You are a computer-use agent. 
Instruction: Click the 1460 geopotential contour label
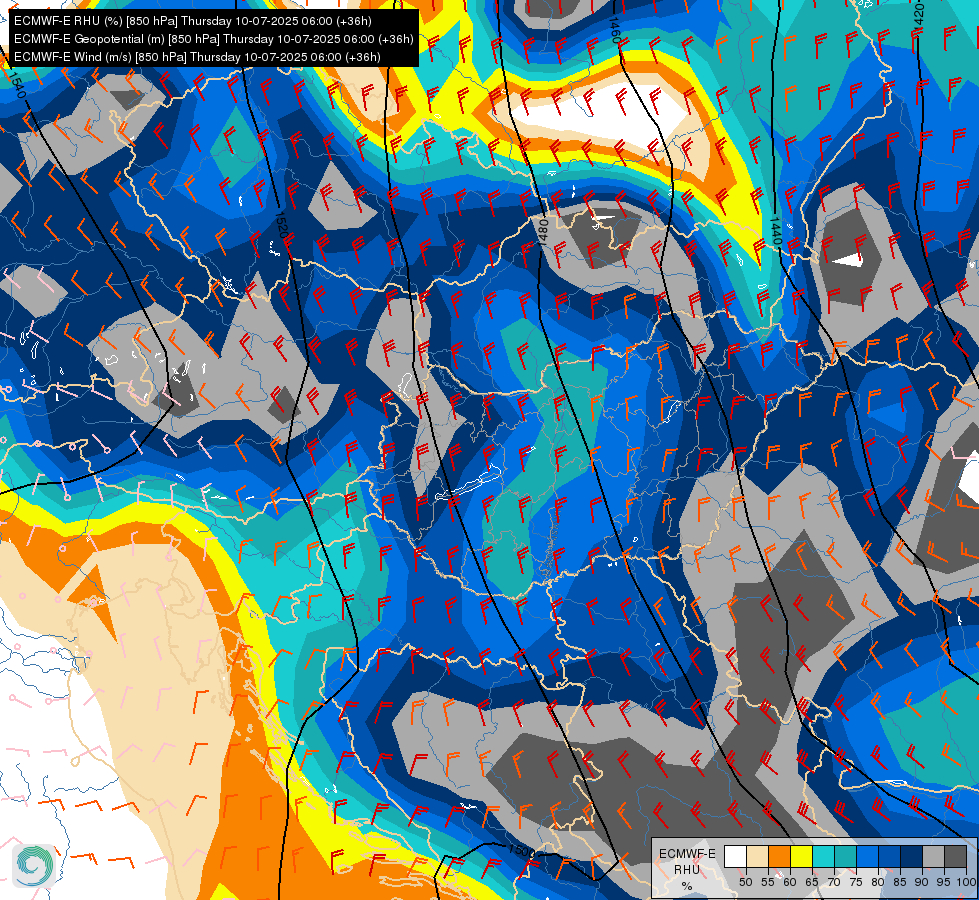point(614,29)
